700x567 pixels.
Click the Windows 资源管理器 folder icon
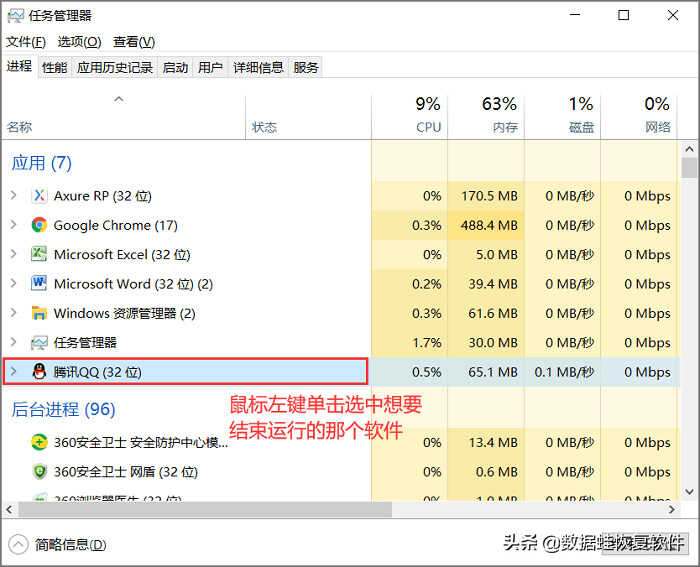(x=39, y=313)
